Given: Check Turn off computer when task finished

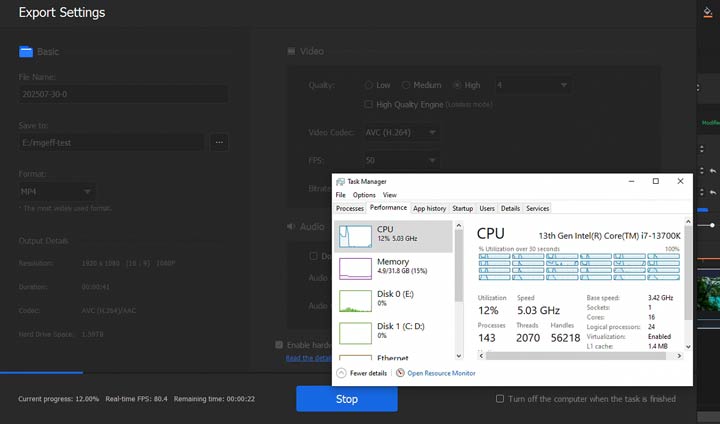Looking at the screenshot, I should pos(500,399).
